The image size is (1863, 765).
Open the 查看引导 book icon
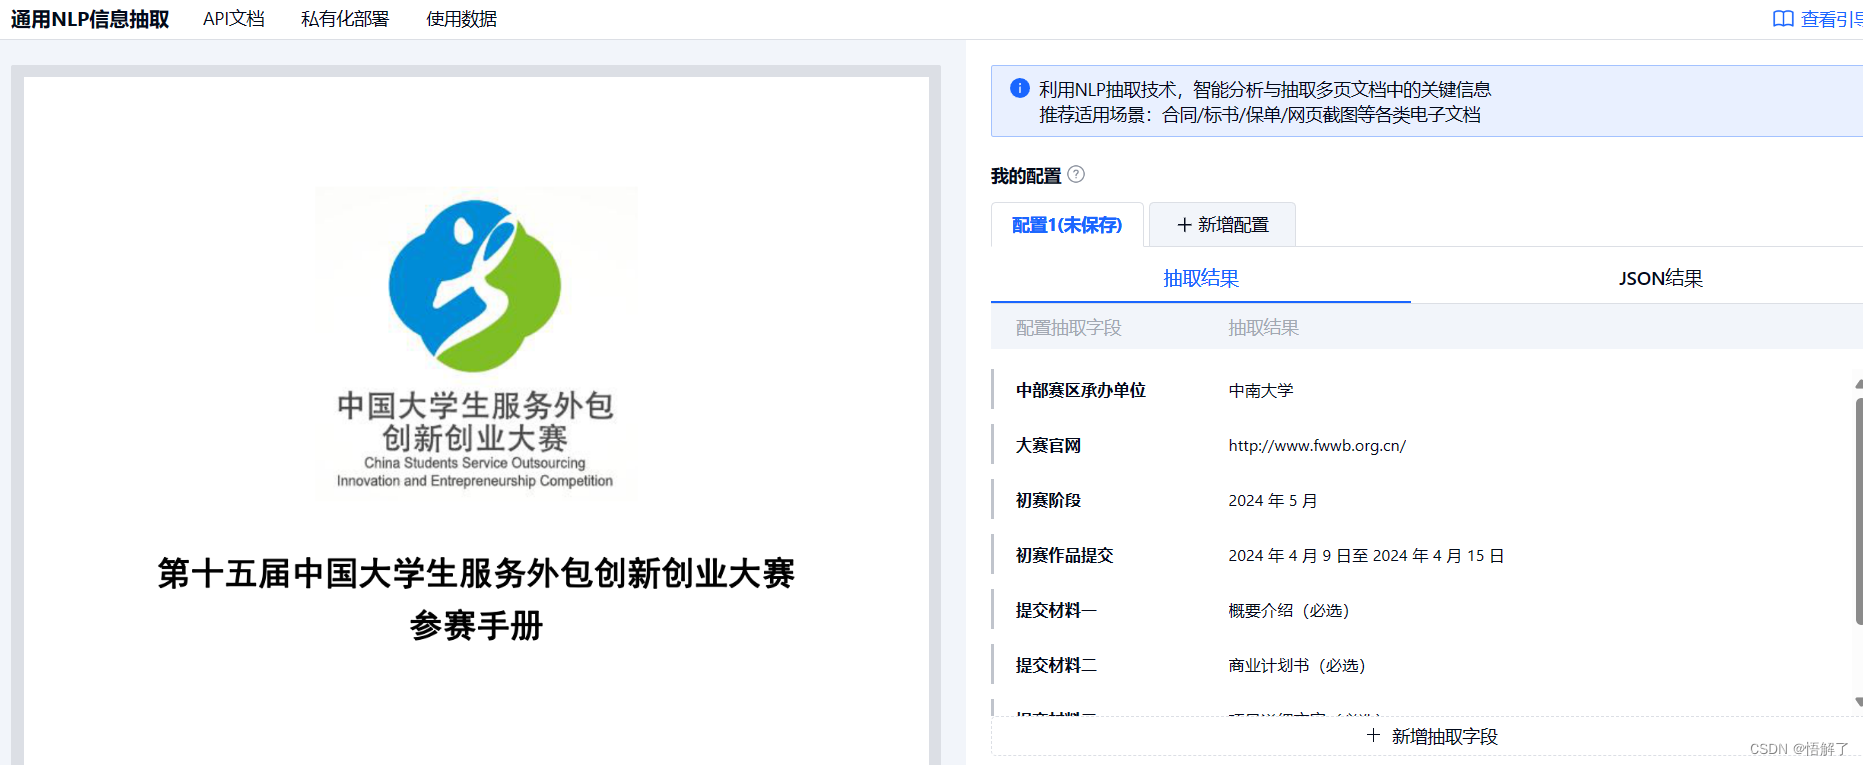coord(1783,19)
